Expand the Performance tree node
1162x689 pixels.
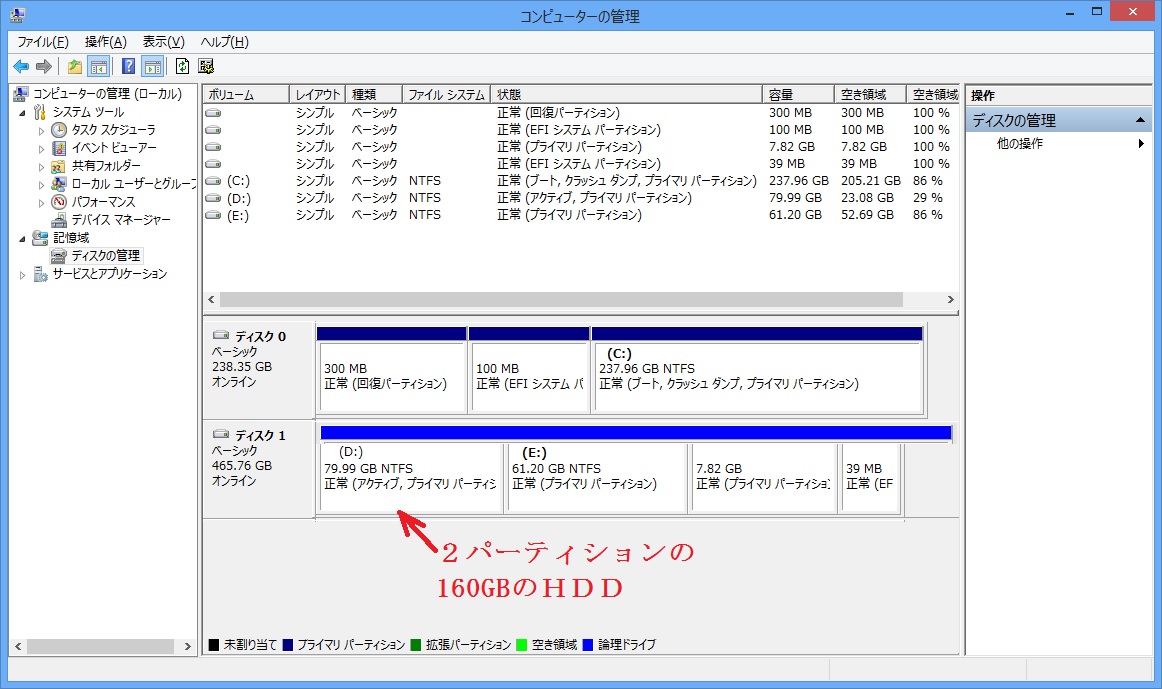click(x=42, y=202)
